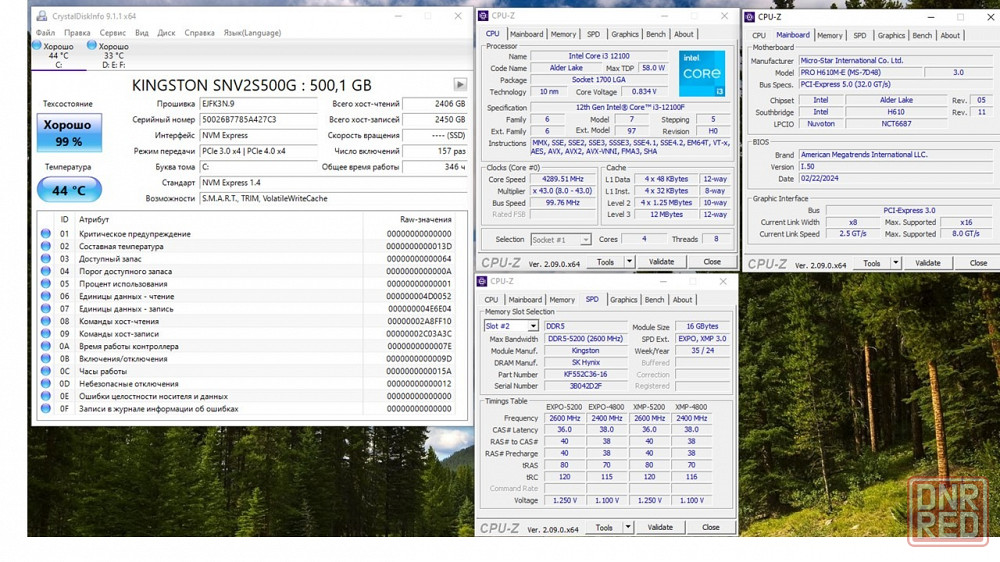Viewport: 1000px width, 562px height.
Task: Click the serial number field 50026B7785A427C3
Action: 258,119
